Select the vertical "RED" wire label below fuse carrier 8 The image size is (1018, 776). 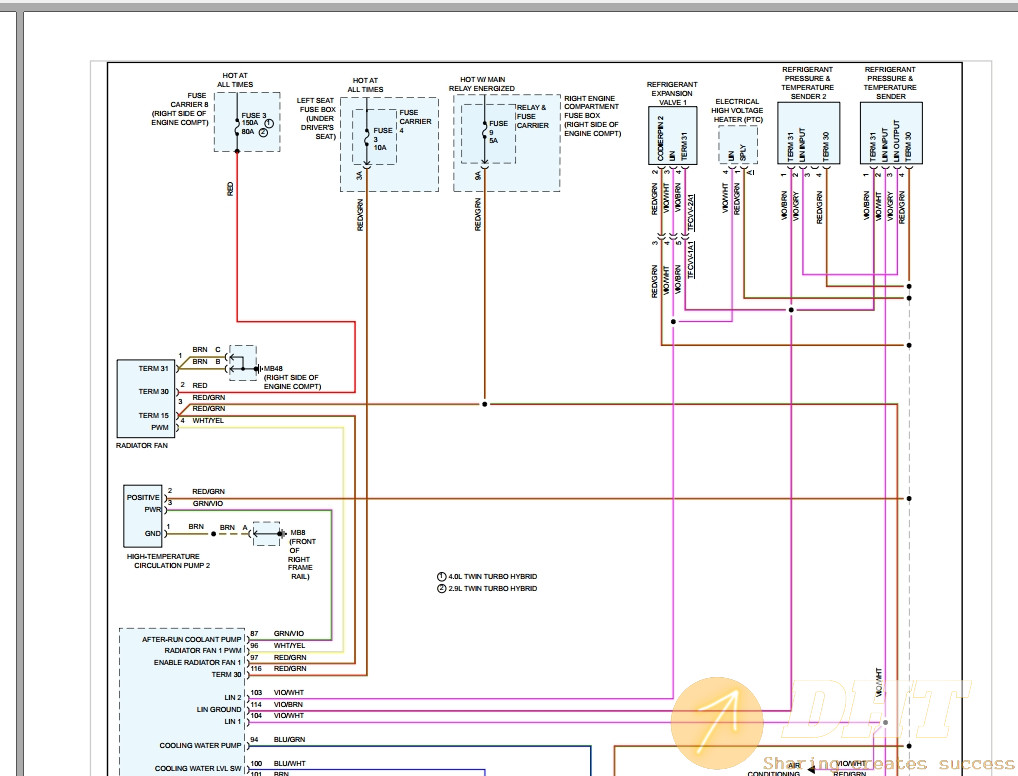point(230,189)
